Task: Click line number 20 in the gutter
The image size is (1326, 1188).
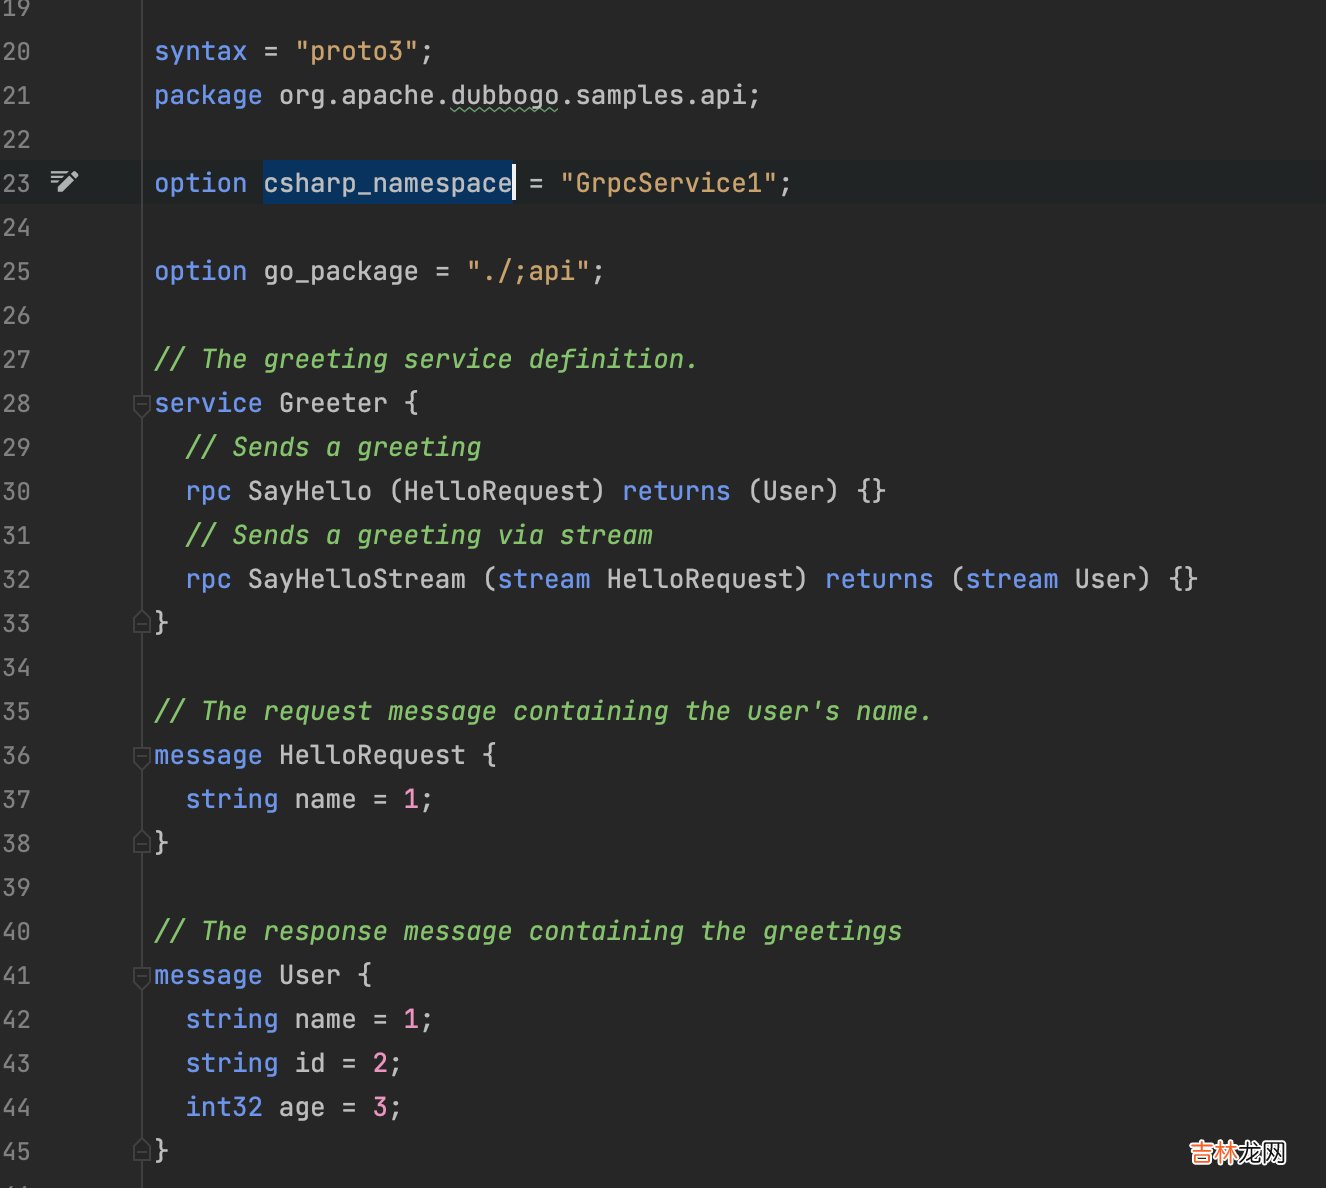Action: tap(16, 51)
